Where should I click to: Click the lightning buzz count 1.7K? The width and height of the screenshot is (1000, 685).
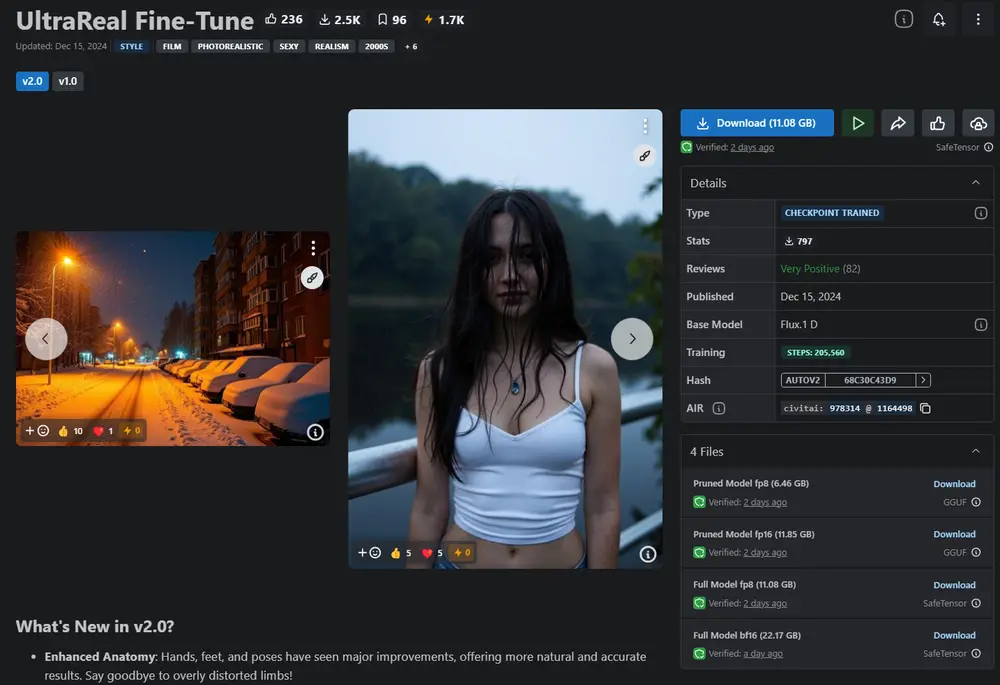click(x=445, y=20)
